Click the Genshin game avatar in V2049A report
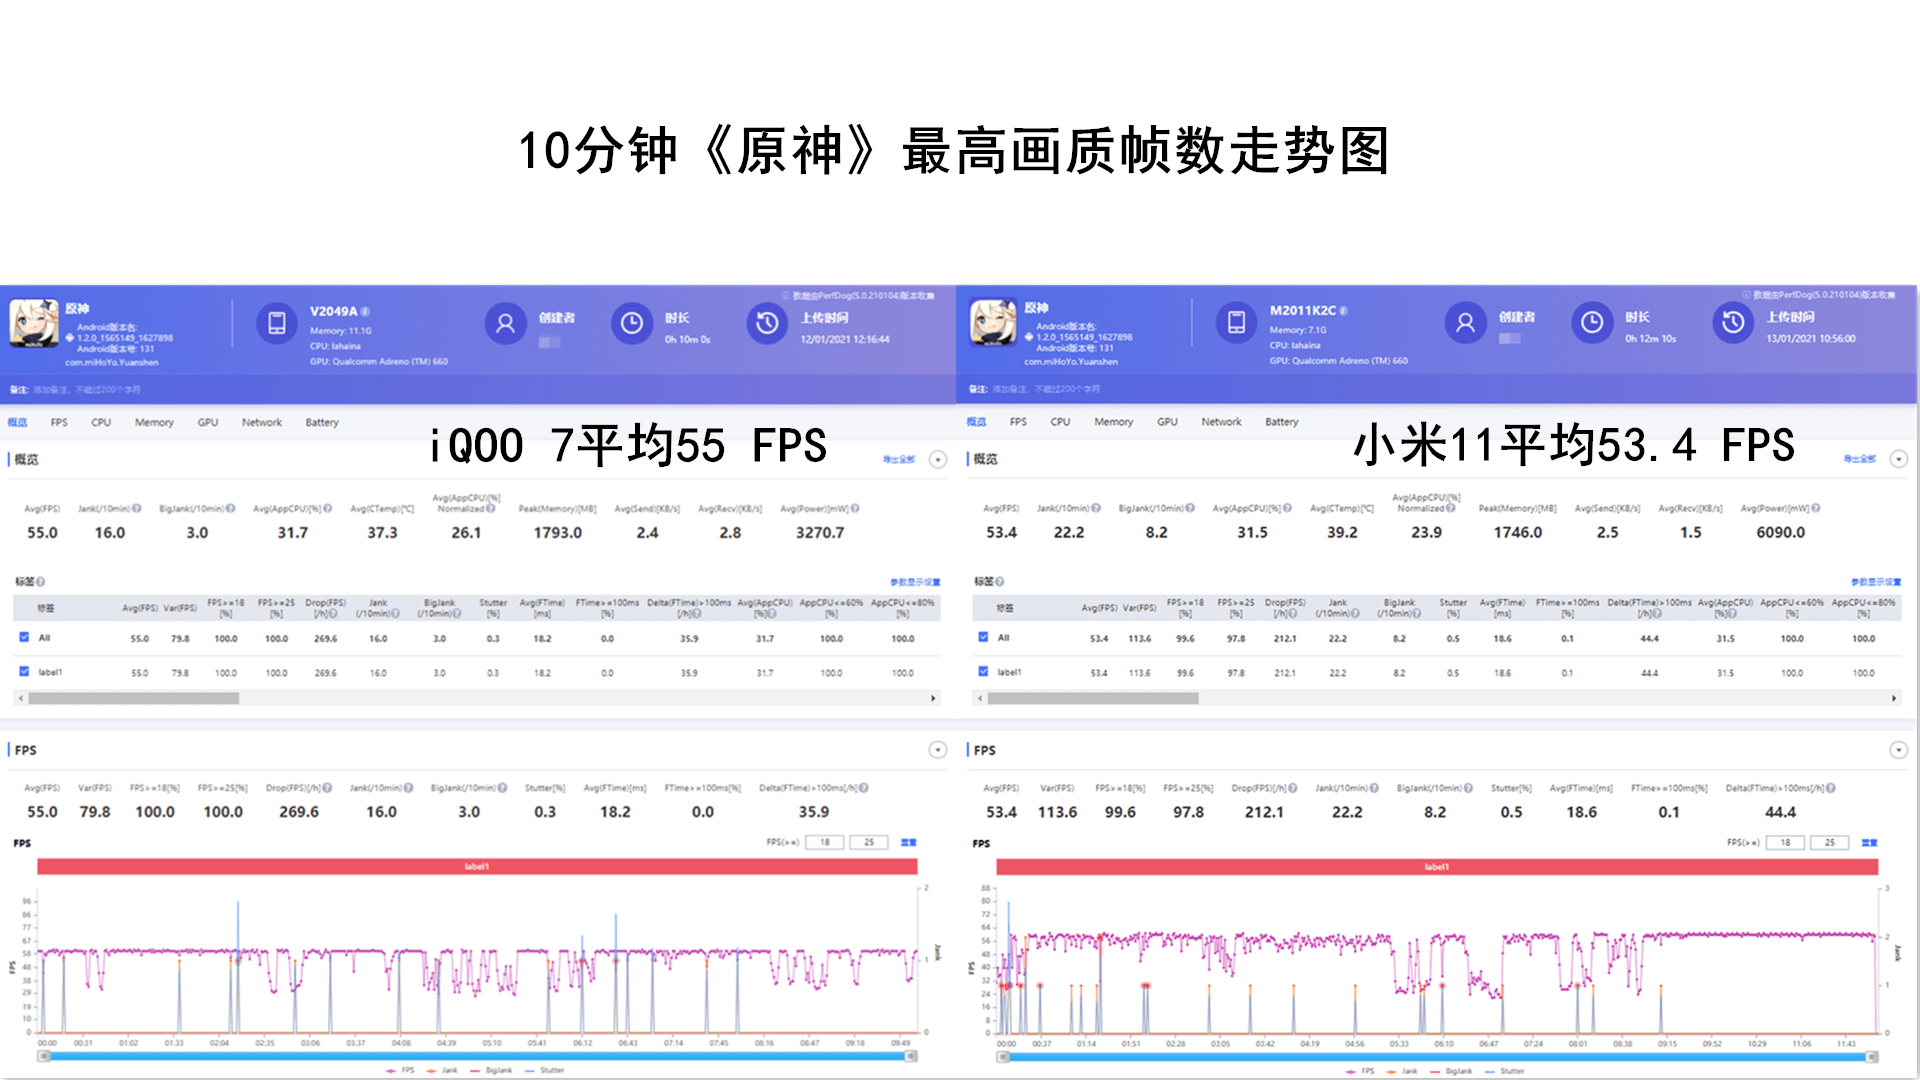Screen dimensions: 1920x1080 (x=34, y=323)
